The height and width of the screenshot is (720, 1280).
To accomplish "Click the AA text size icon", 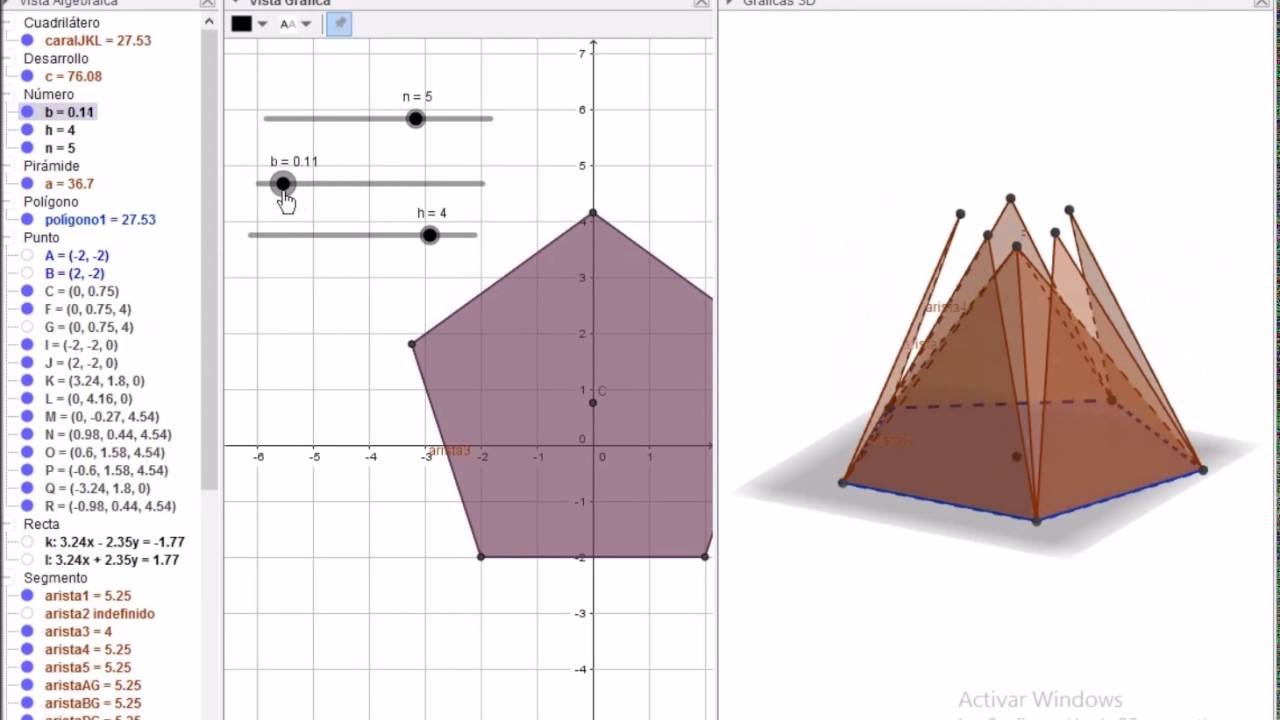I will [x=287, y=24].
